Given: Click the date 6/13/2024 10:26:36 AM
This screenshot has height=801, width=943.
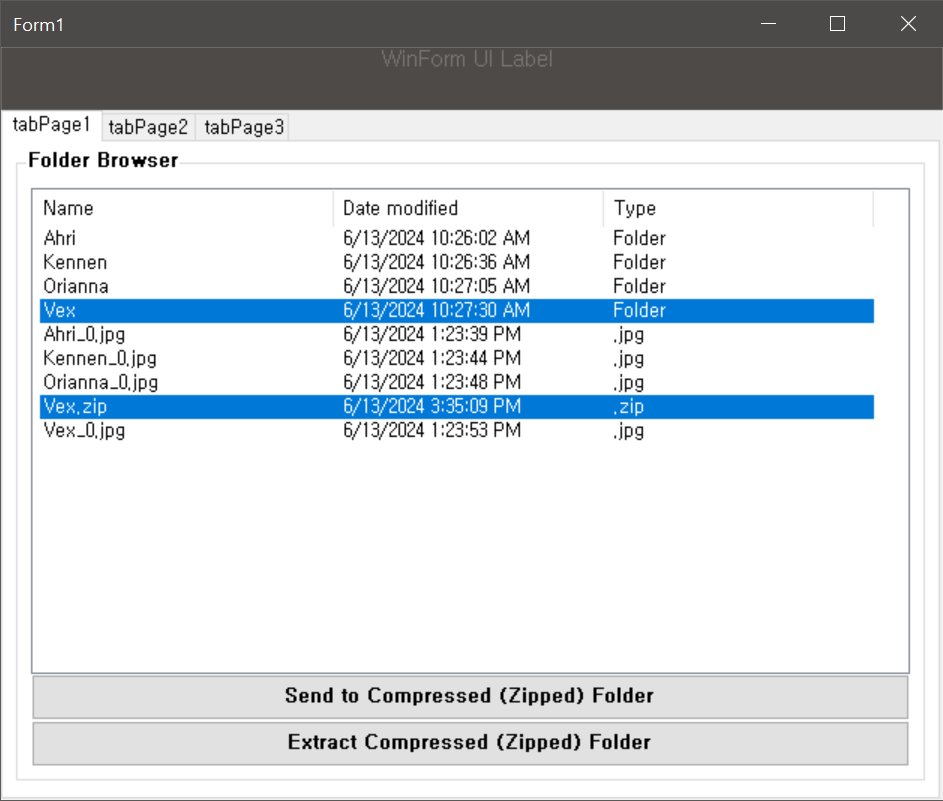Looking at the screenshot, I should [x=437, y=262].
